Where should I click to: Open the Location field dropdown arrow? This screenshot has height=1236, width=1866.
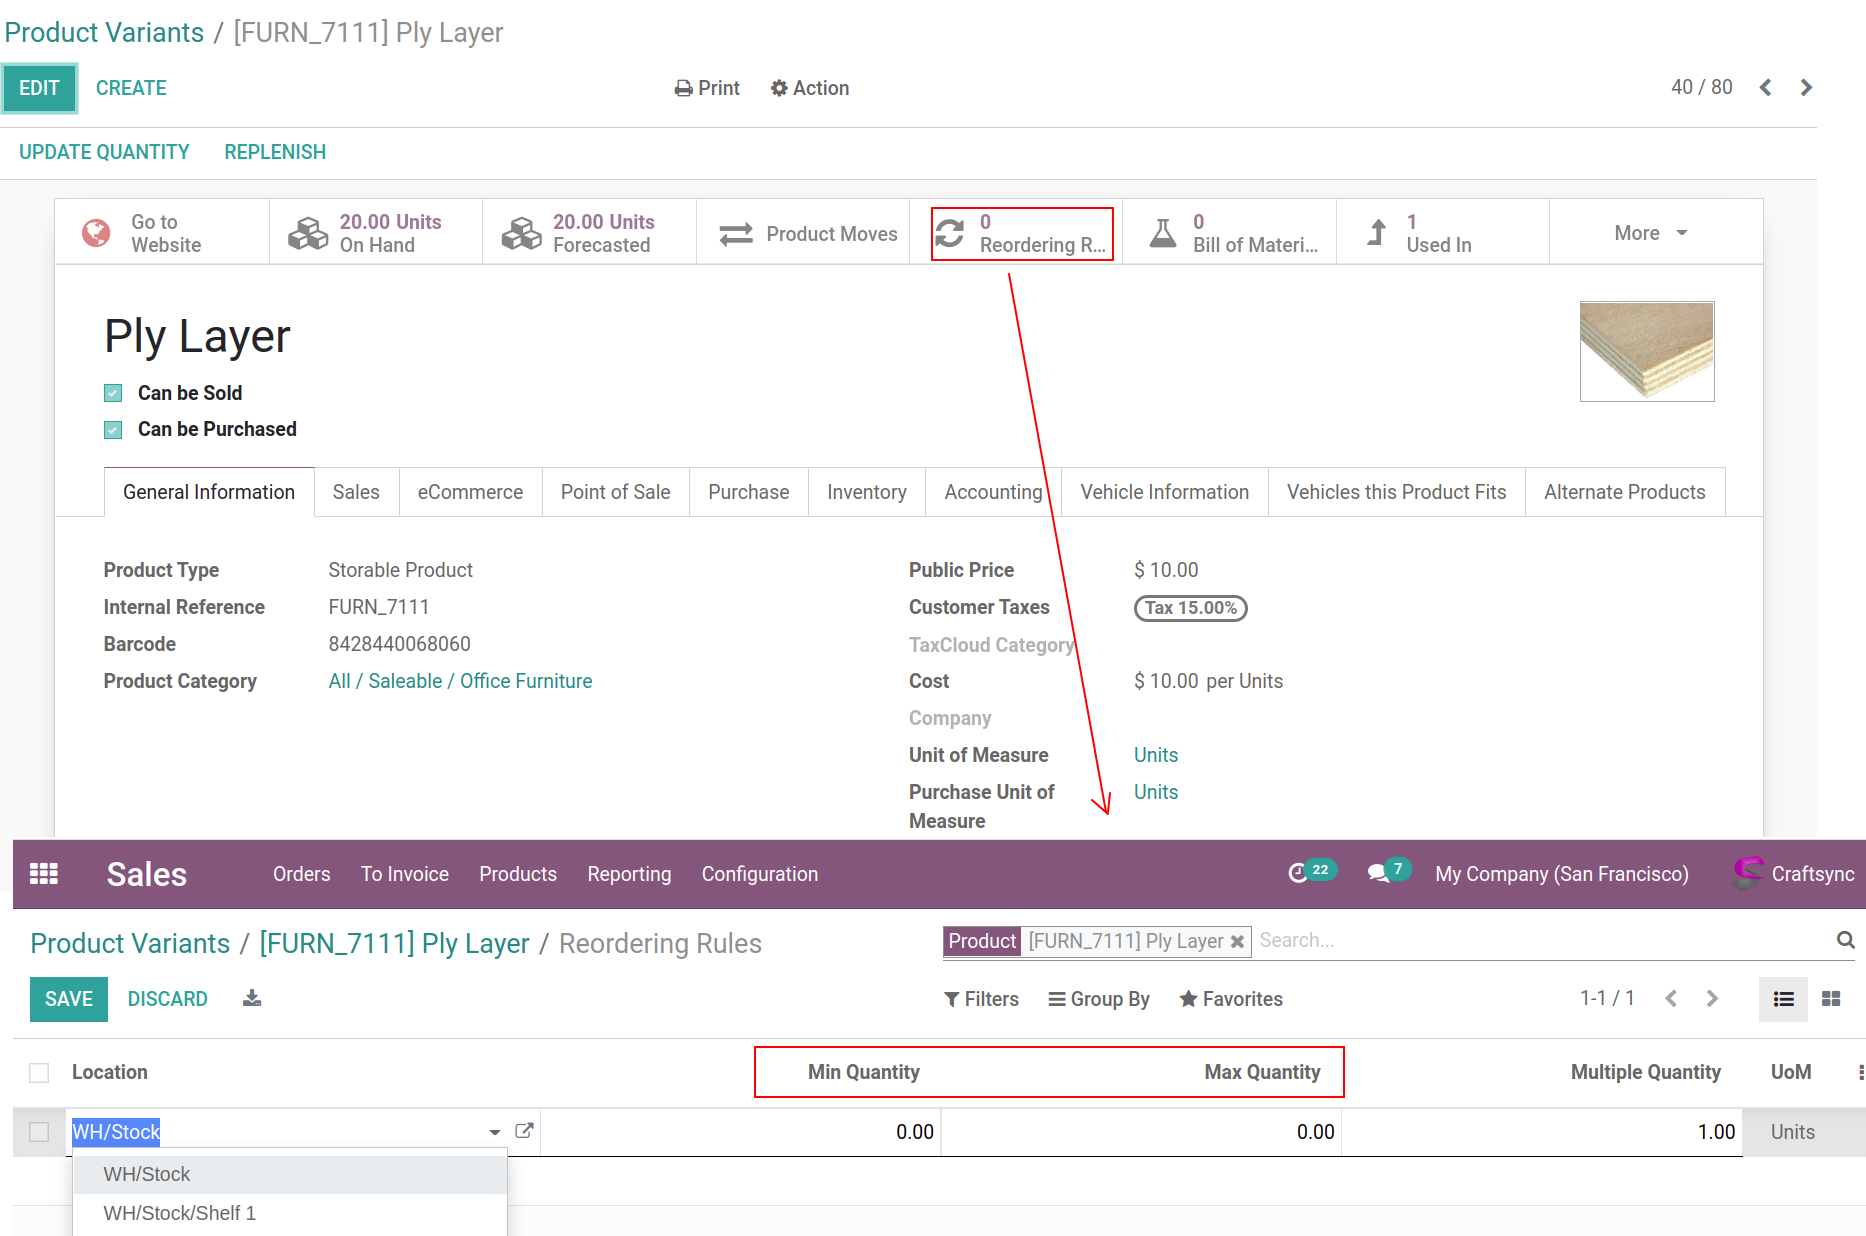click(x=494, y=1132)
